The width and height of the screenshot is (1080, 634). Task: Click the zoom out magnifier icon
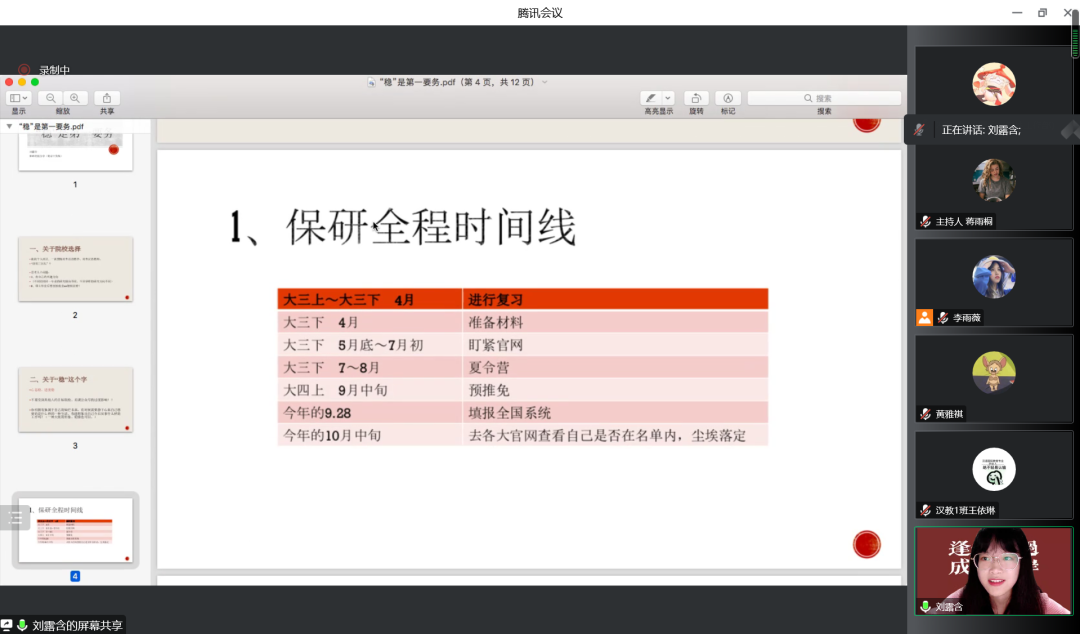point(51,98)
